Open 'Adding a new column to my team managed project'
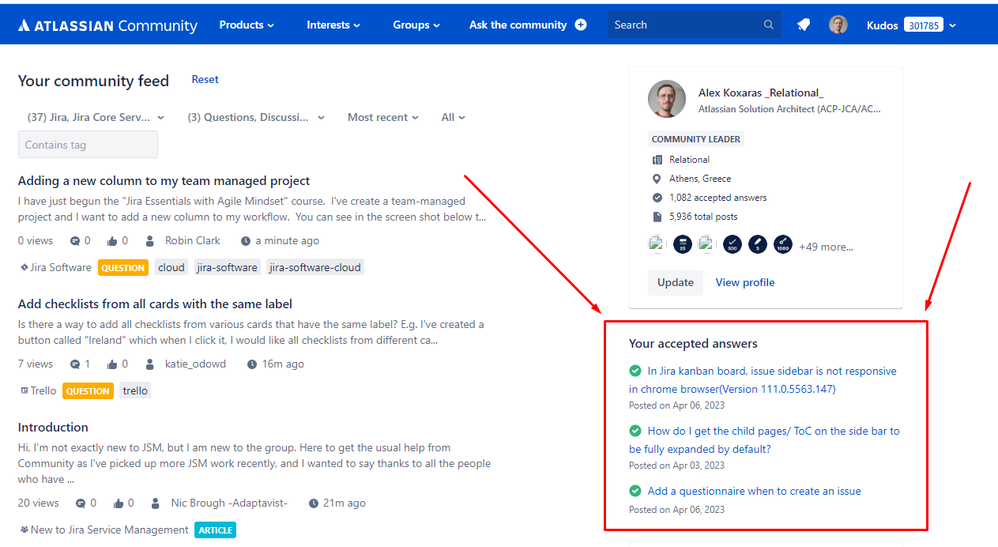This screenshot has height=547, width=998. point(164,181)
